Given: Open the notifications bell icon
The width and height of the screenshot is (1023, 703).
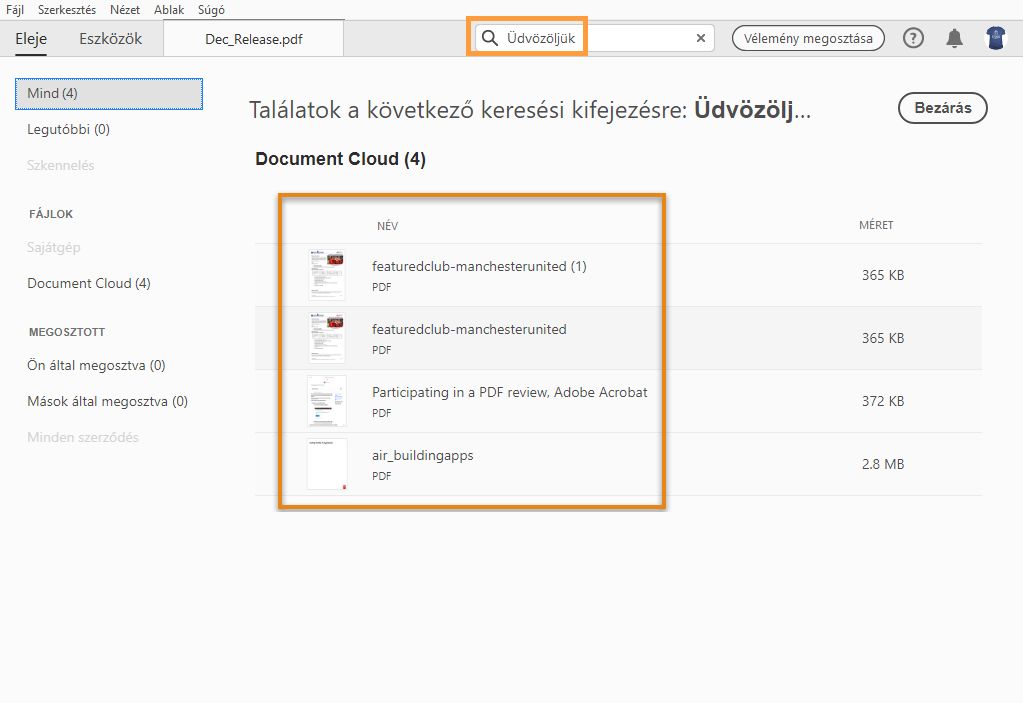Looking at the screenshot, I should [x=953, y=38].
